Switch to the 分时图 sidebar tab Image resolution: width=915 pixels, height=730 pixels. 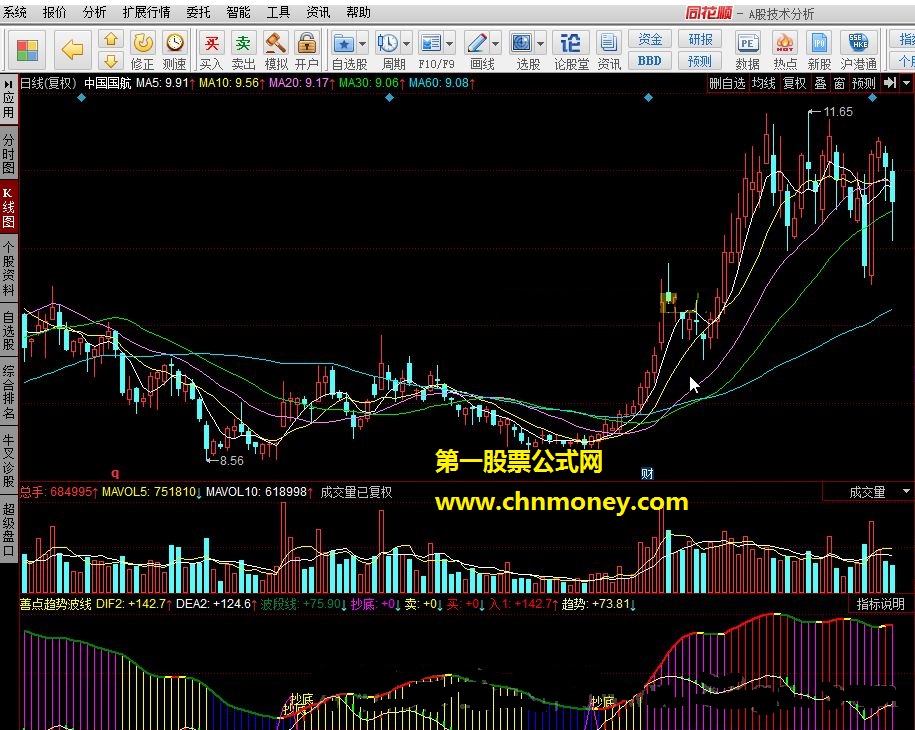8,154
